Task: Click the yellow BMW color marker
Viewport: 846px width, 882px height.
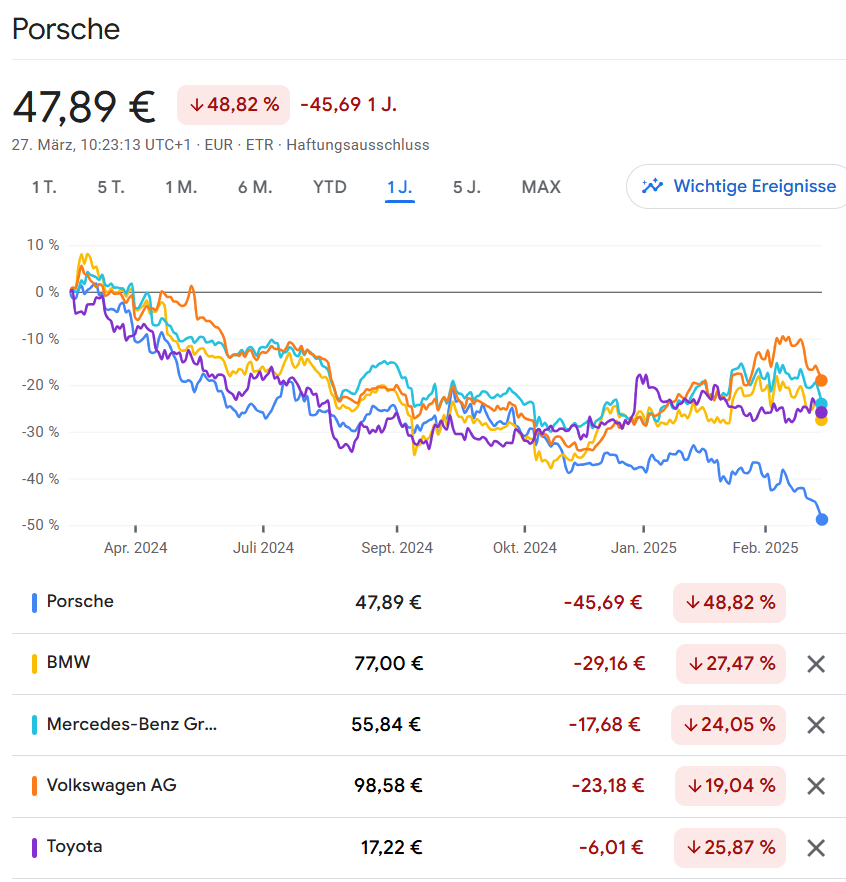Action: 34,664
